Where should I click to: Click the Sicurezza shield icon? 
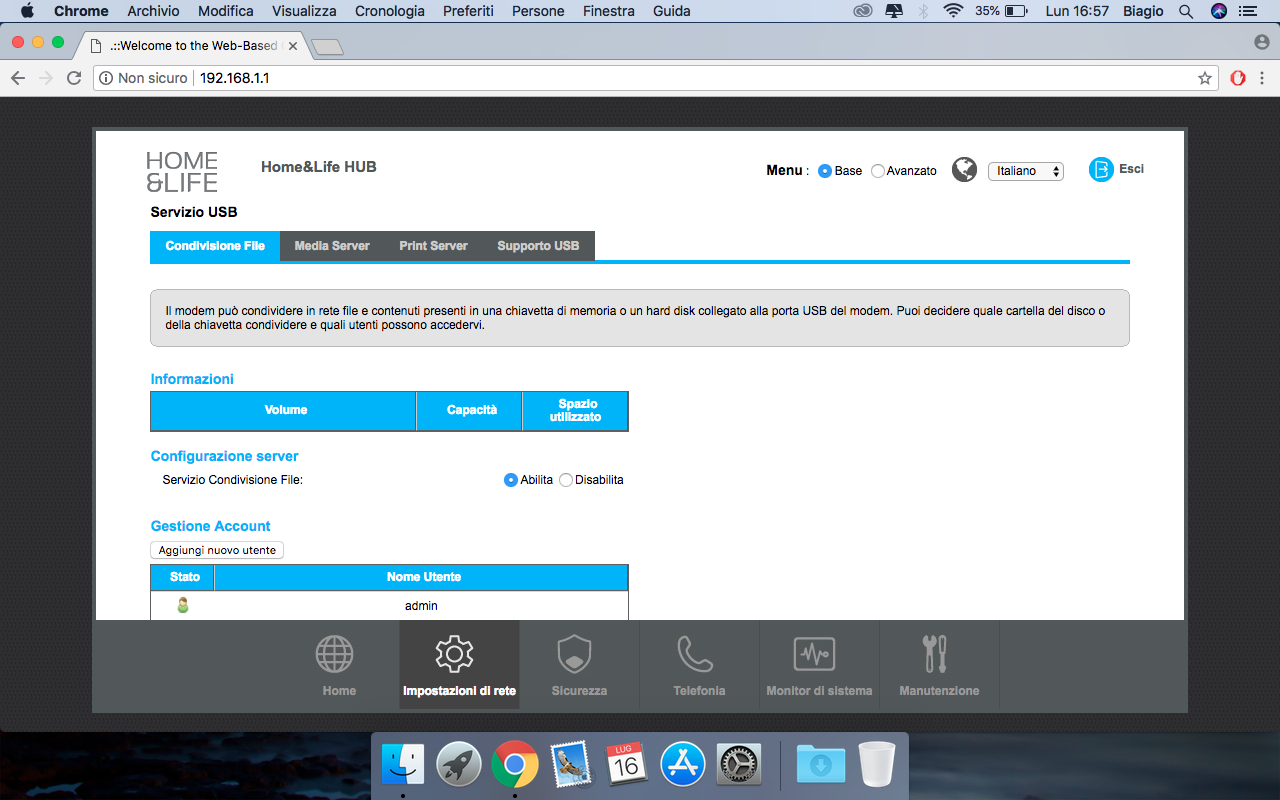point(574,654)
